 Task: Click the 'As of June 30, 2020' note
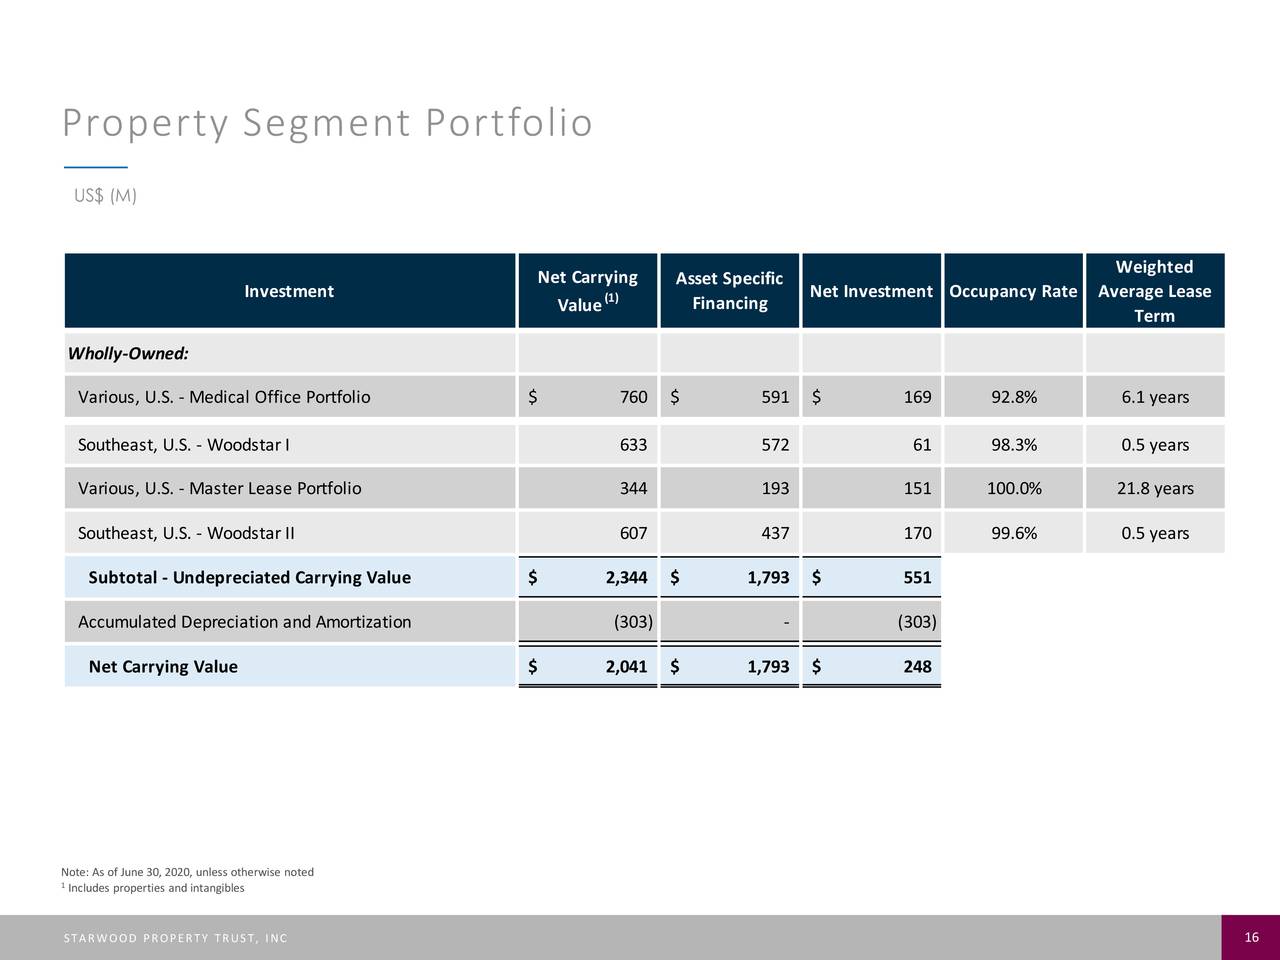pos(187,872)
